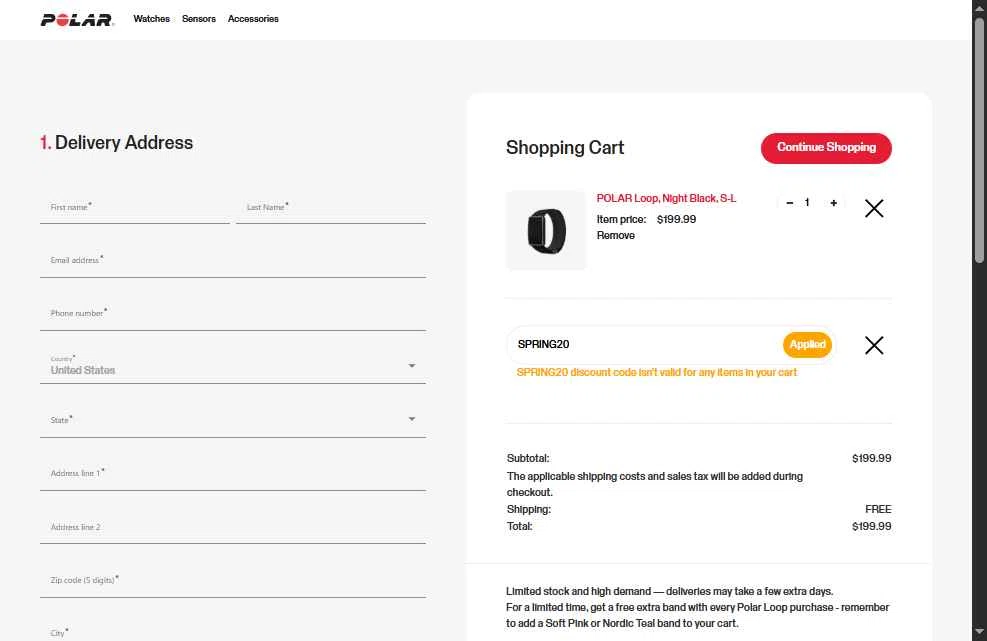Click the scrollbar down arrow
The height and width of the screenshot is (641, 987).
(x=979, y=632)
